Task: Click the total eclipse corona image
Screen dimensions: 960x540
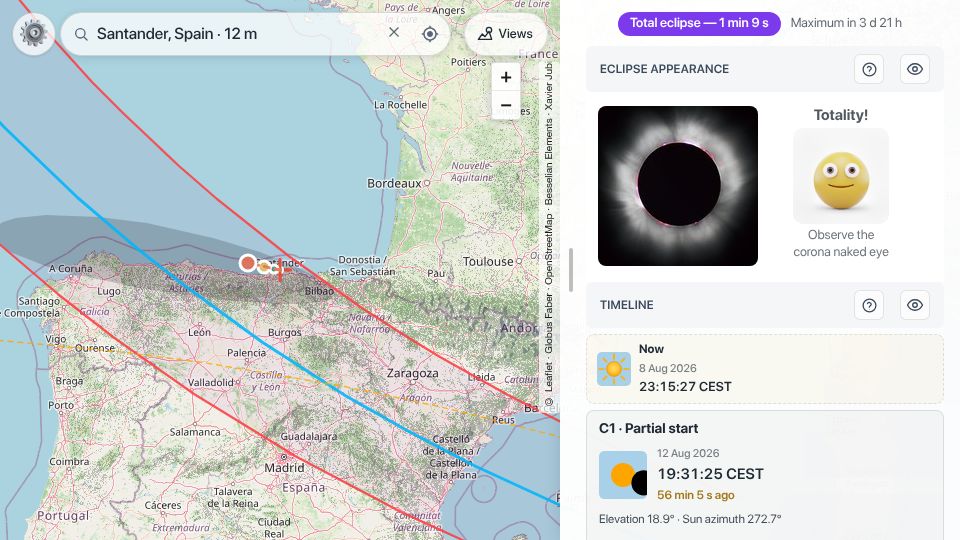Action: click(678, 186)
